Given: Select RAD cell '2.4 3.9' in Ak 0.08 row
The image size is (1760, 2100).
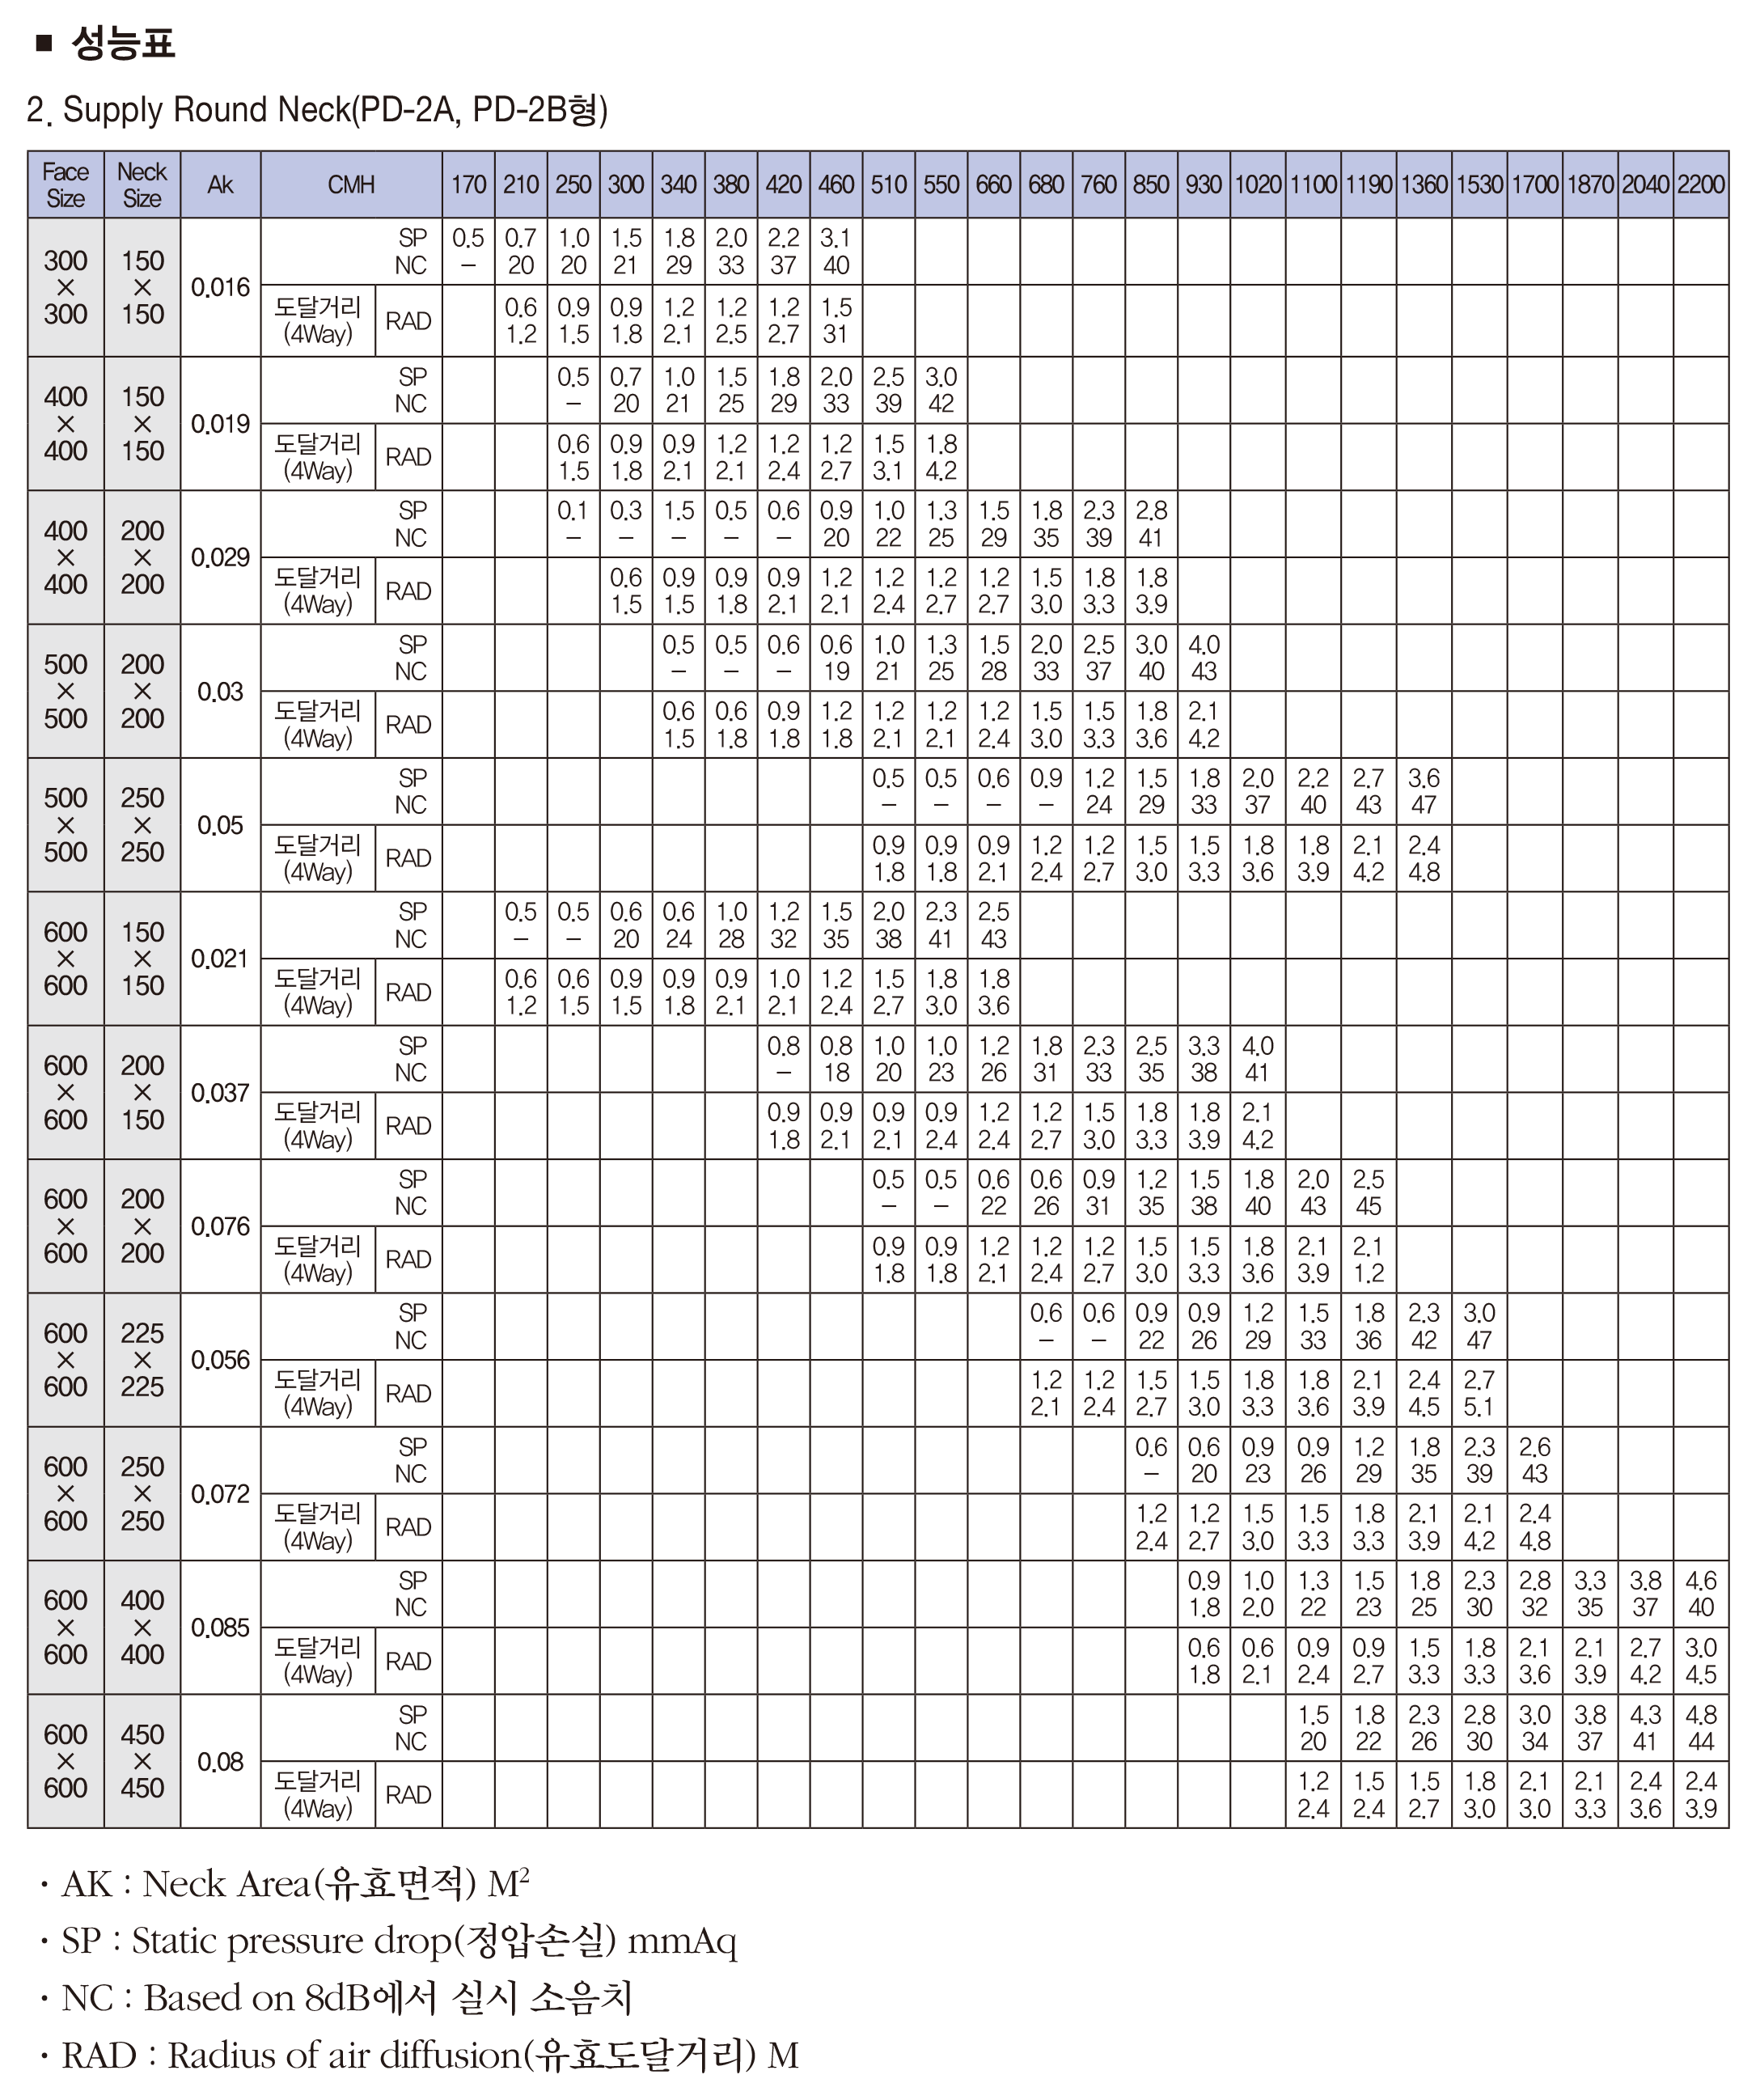Looking at the screenshot, I should coord(1701,1795).
